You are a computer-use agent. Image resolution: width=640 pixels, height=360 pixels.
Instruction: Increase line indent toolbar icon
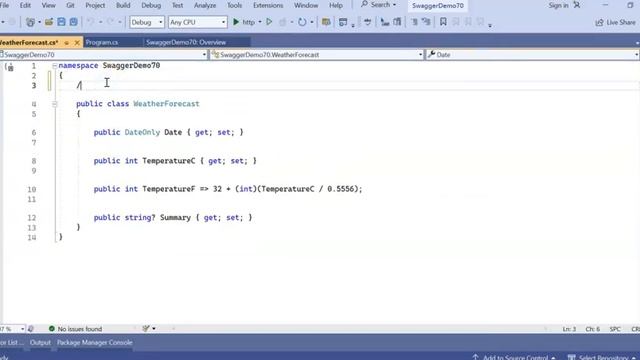426,22
